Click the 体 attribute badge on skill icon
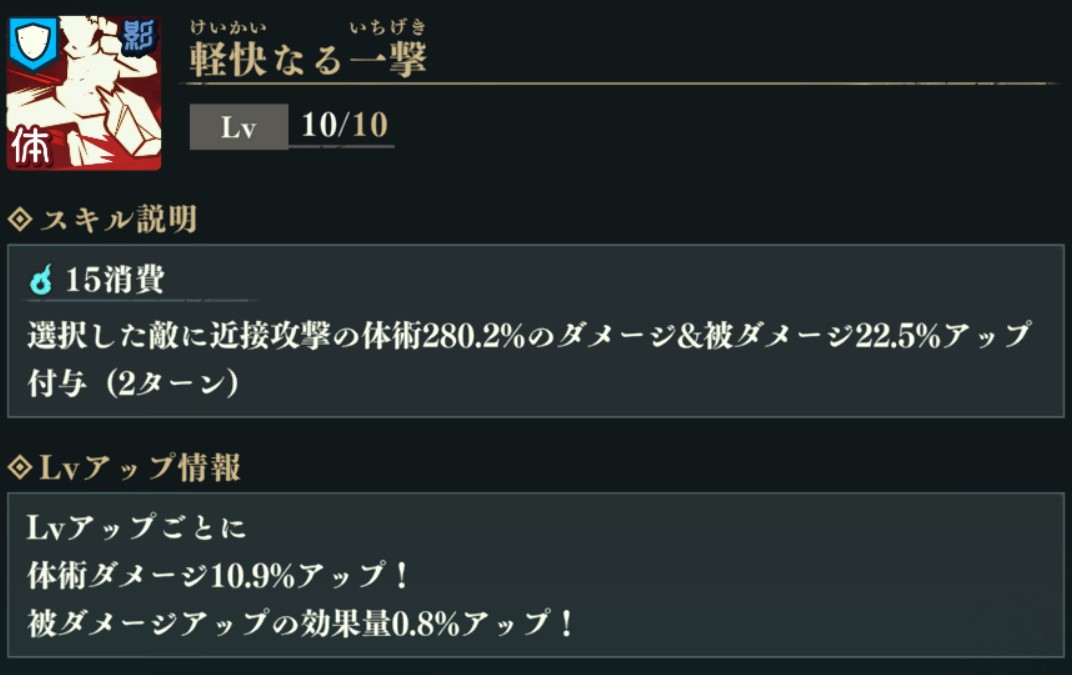 (x=31, y=147)
